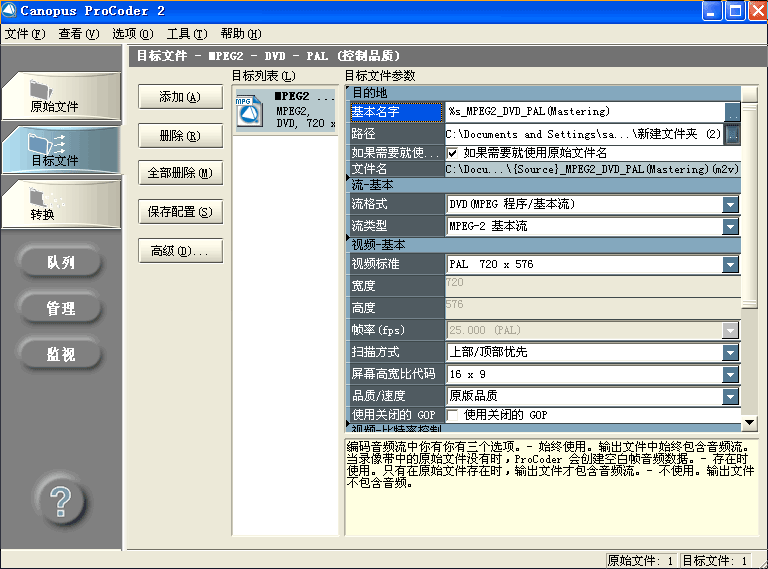This screenshot has height=569, width=768.
Task: Select the MPEG2 target icon in target list
Action: (x=250, y=111)
